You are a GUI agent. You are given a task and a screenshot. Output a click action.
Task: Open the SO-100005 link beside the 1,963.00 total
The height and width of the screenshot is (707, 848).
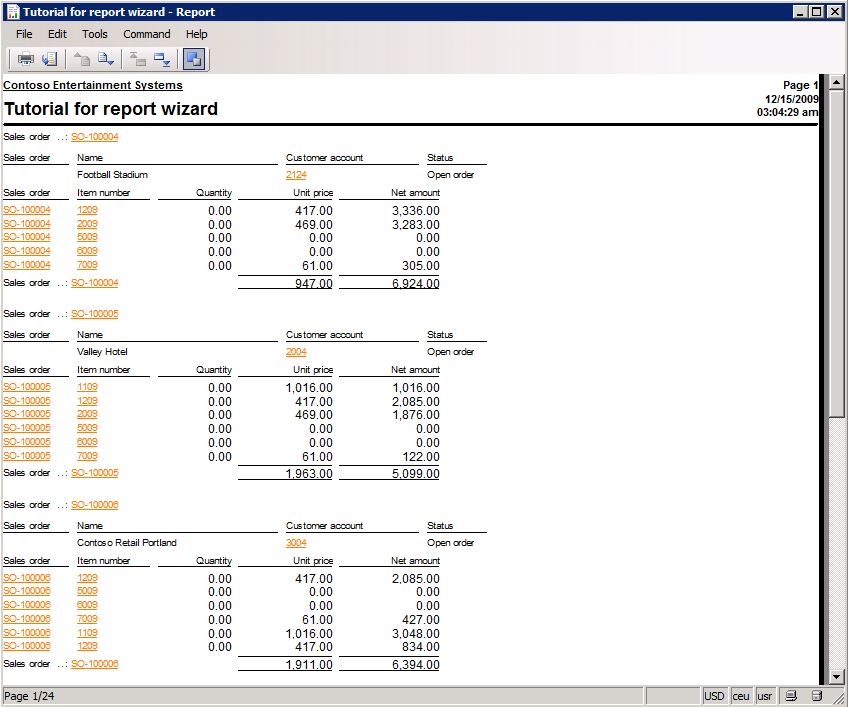[x=95, y=473]
